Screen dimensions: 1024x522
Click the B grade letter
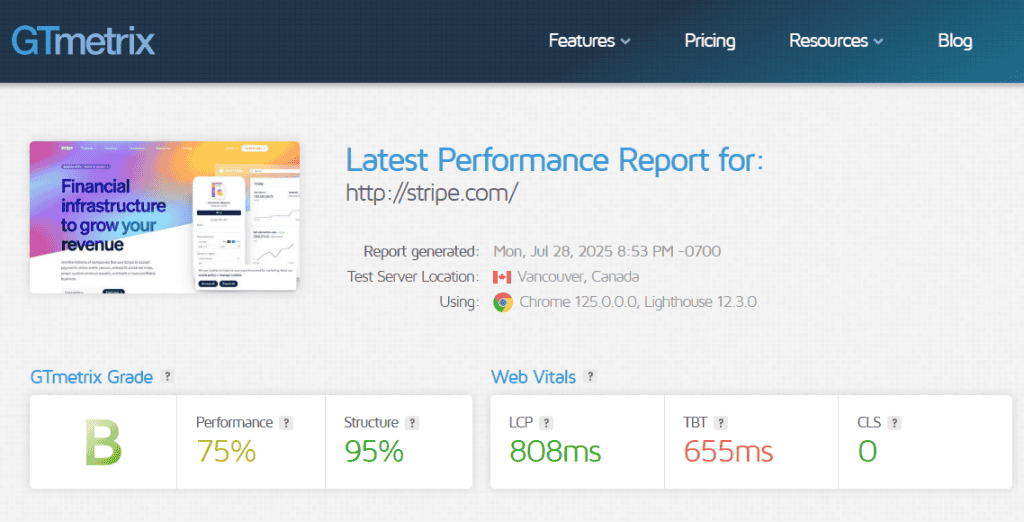(x=103, y=443)
